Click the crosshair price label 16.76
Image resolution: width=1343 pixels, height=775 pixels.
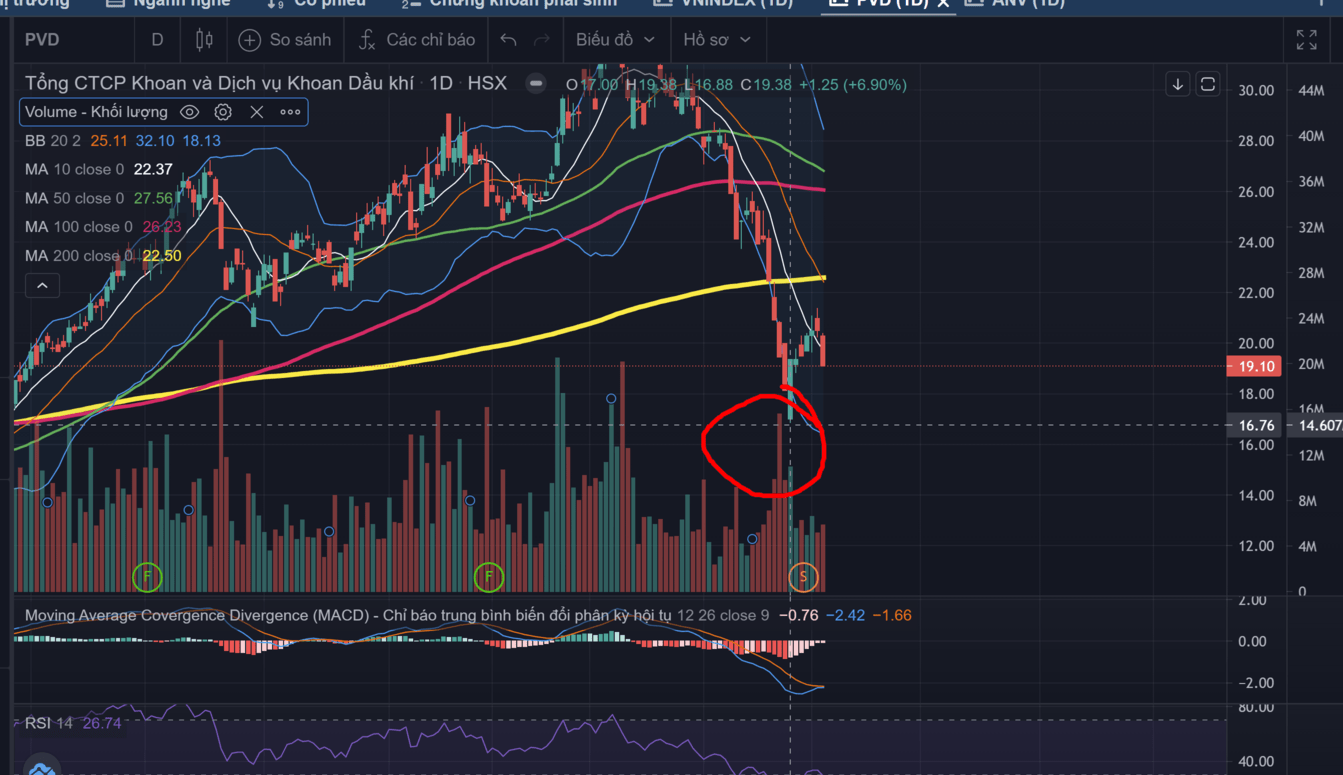click(x=1256, y=425)
